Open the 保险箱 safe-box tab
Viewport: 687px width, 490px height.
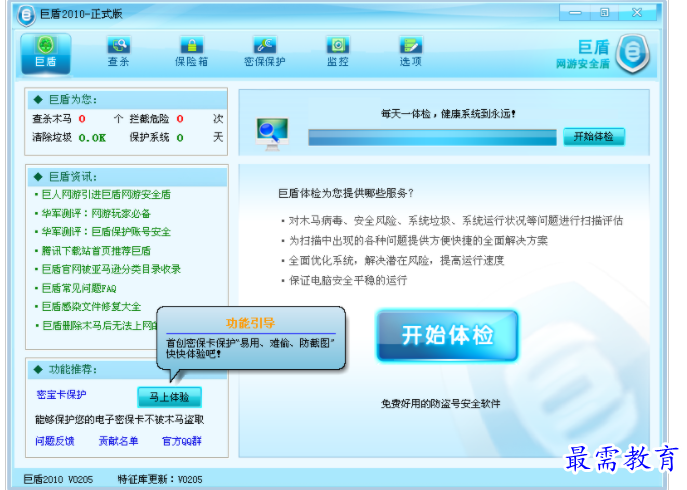click(191, 52)
